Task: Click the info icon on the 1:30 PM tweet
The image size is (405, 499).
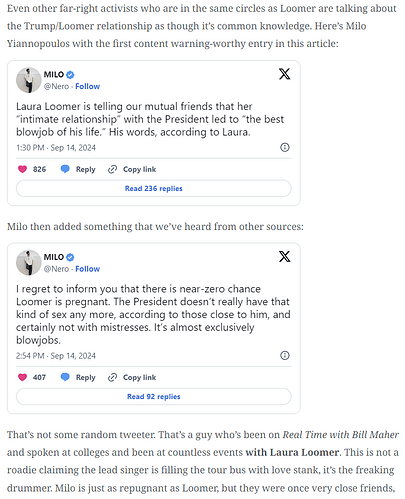Action: pyautogui.click(x=285, y=147)
